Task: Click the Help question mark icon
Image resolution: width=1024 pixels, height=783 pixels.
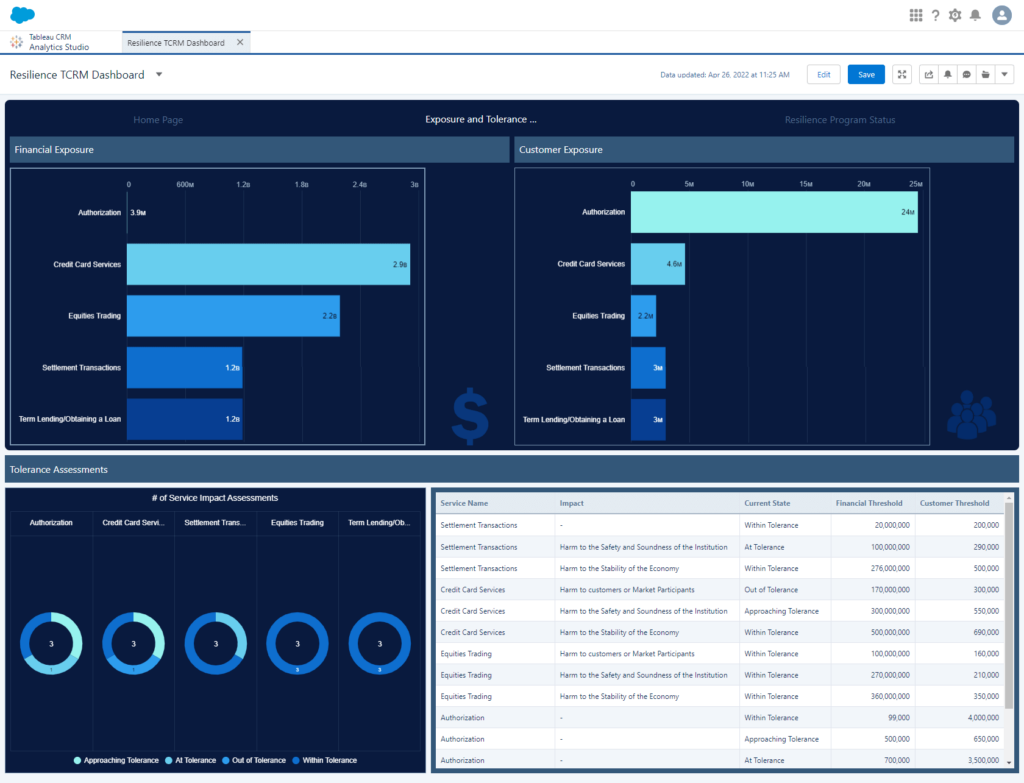Action: point(935,15)
